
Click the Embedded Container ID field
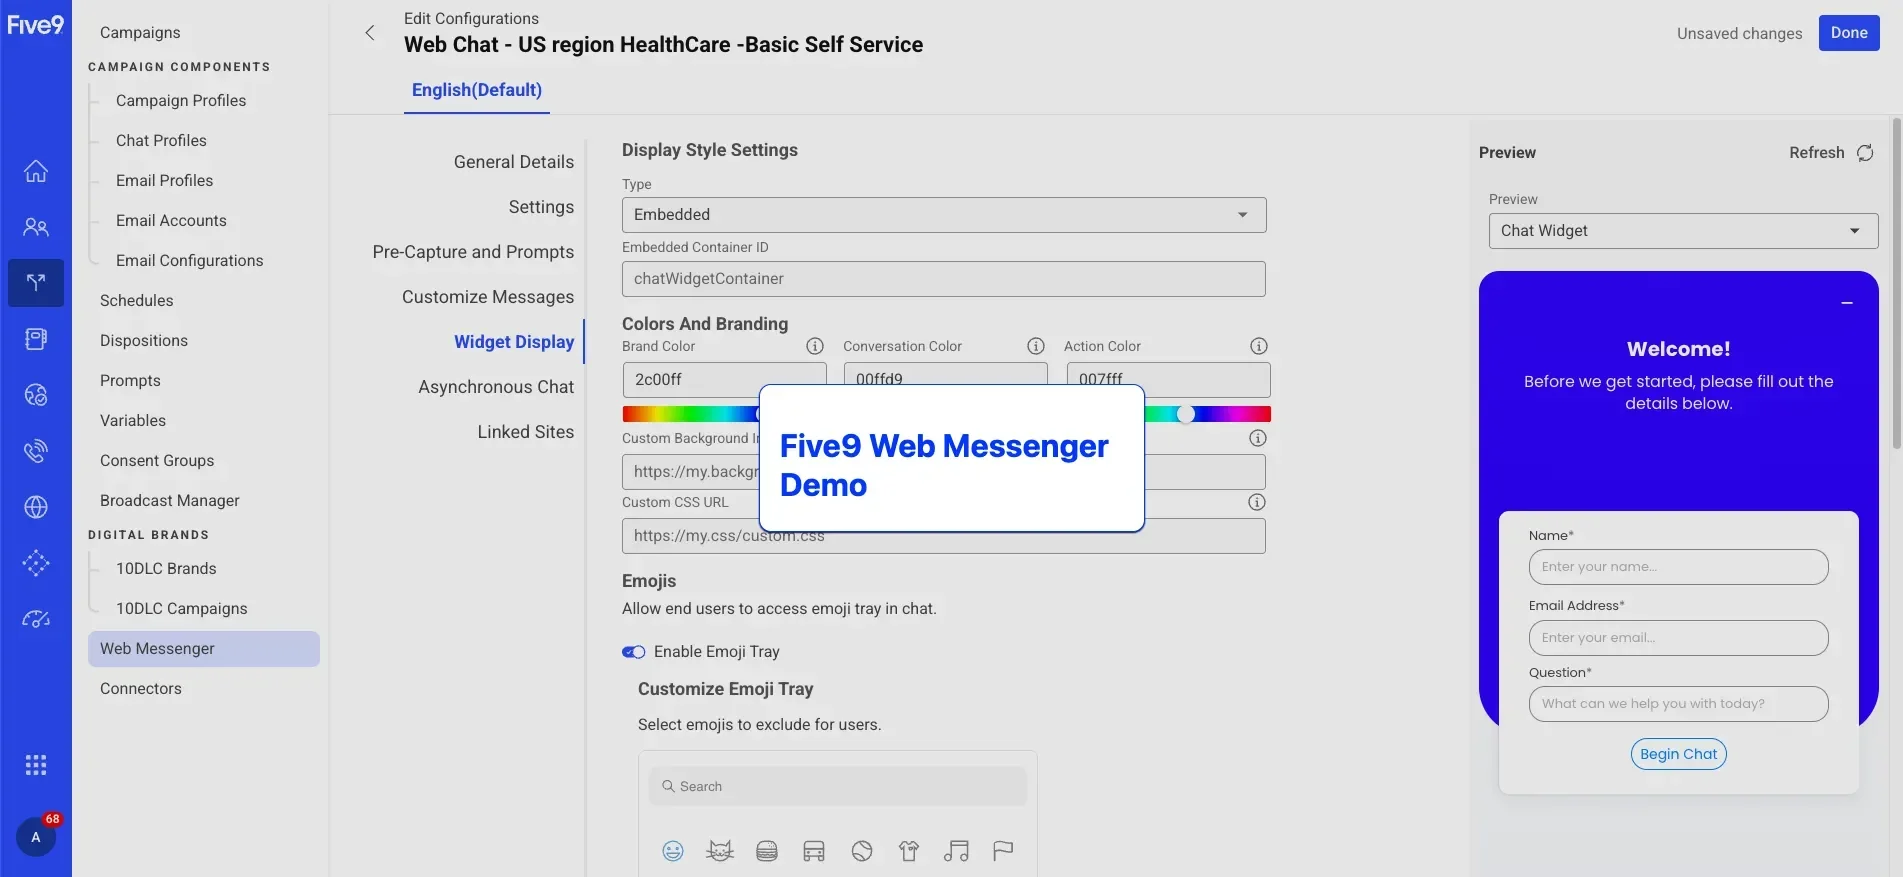click(944, 279)
